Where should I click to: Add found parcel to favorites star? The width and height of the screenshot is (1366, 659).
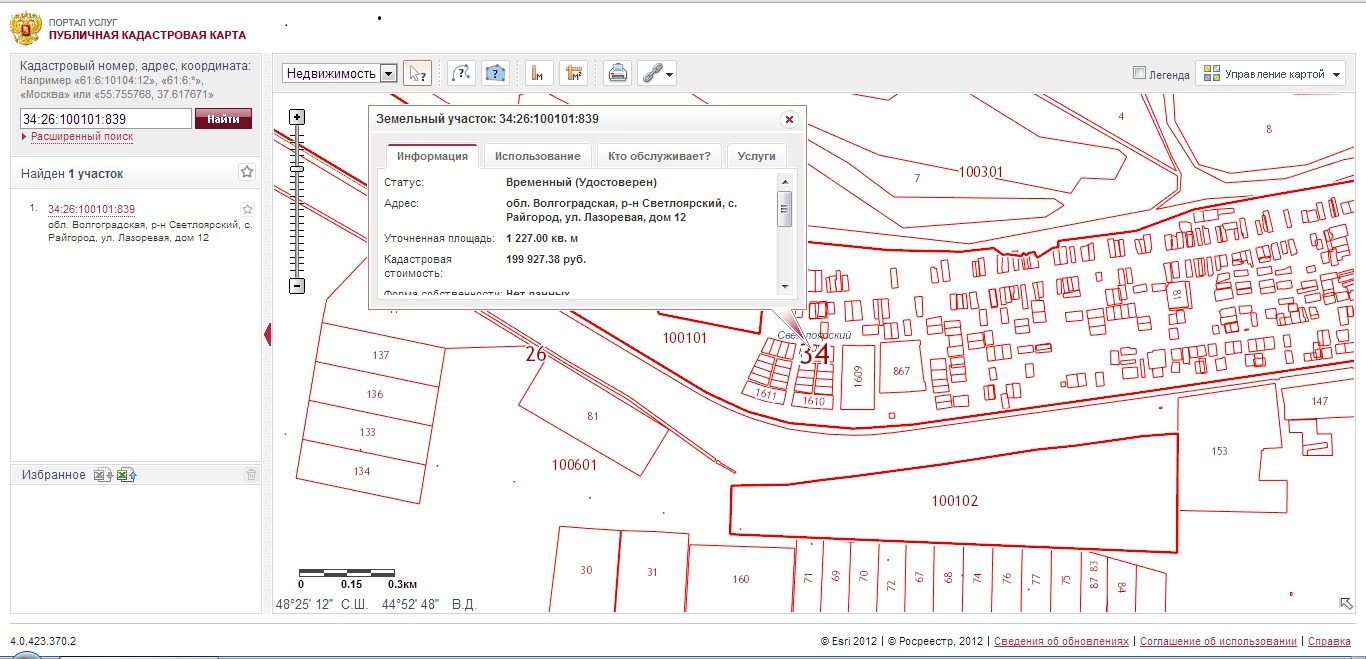click(247, 209)
